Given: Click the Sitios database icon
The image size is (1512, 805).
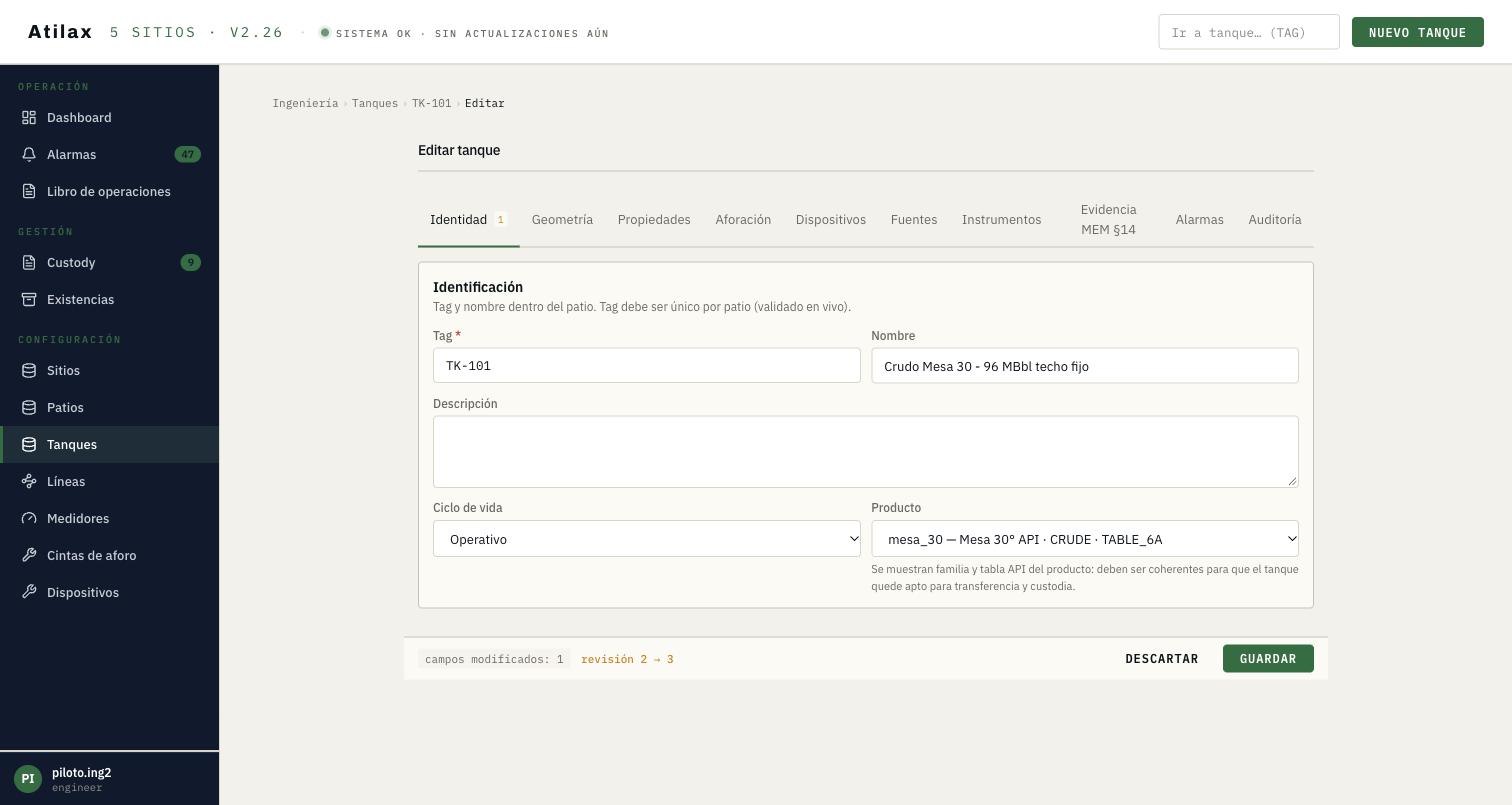Looking at the screenshot, I should [29, 371].
